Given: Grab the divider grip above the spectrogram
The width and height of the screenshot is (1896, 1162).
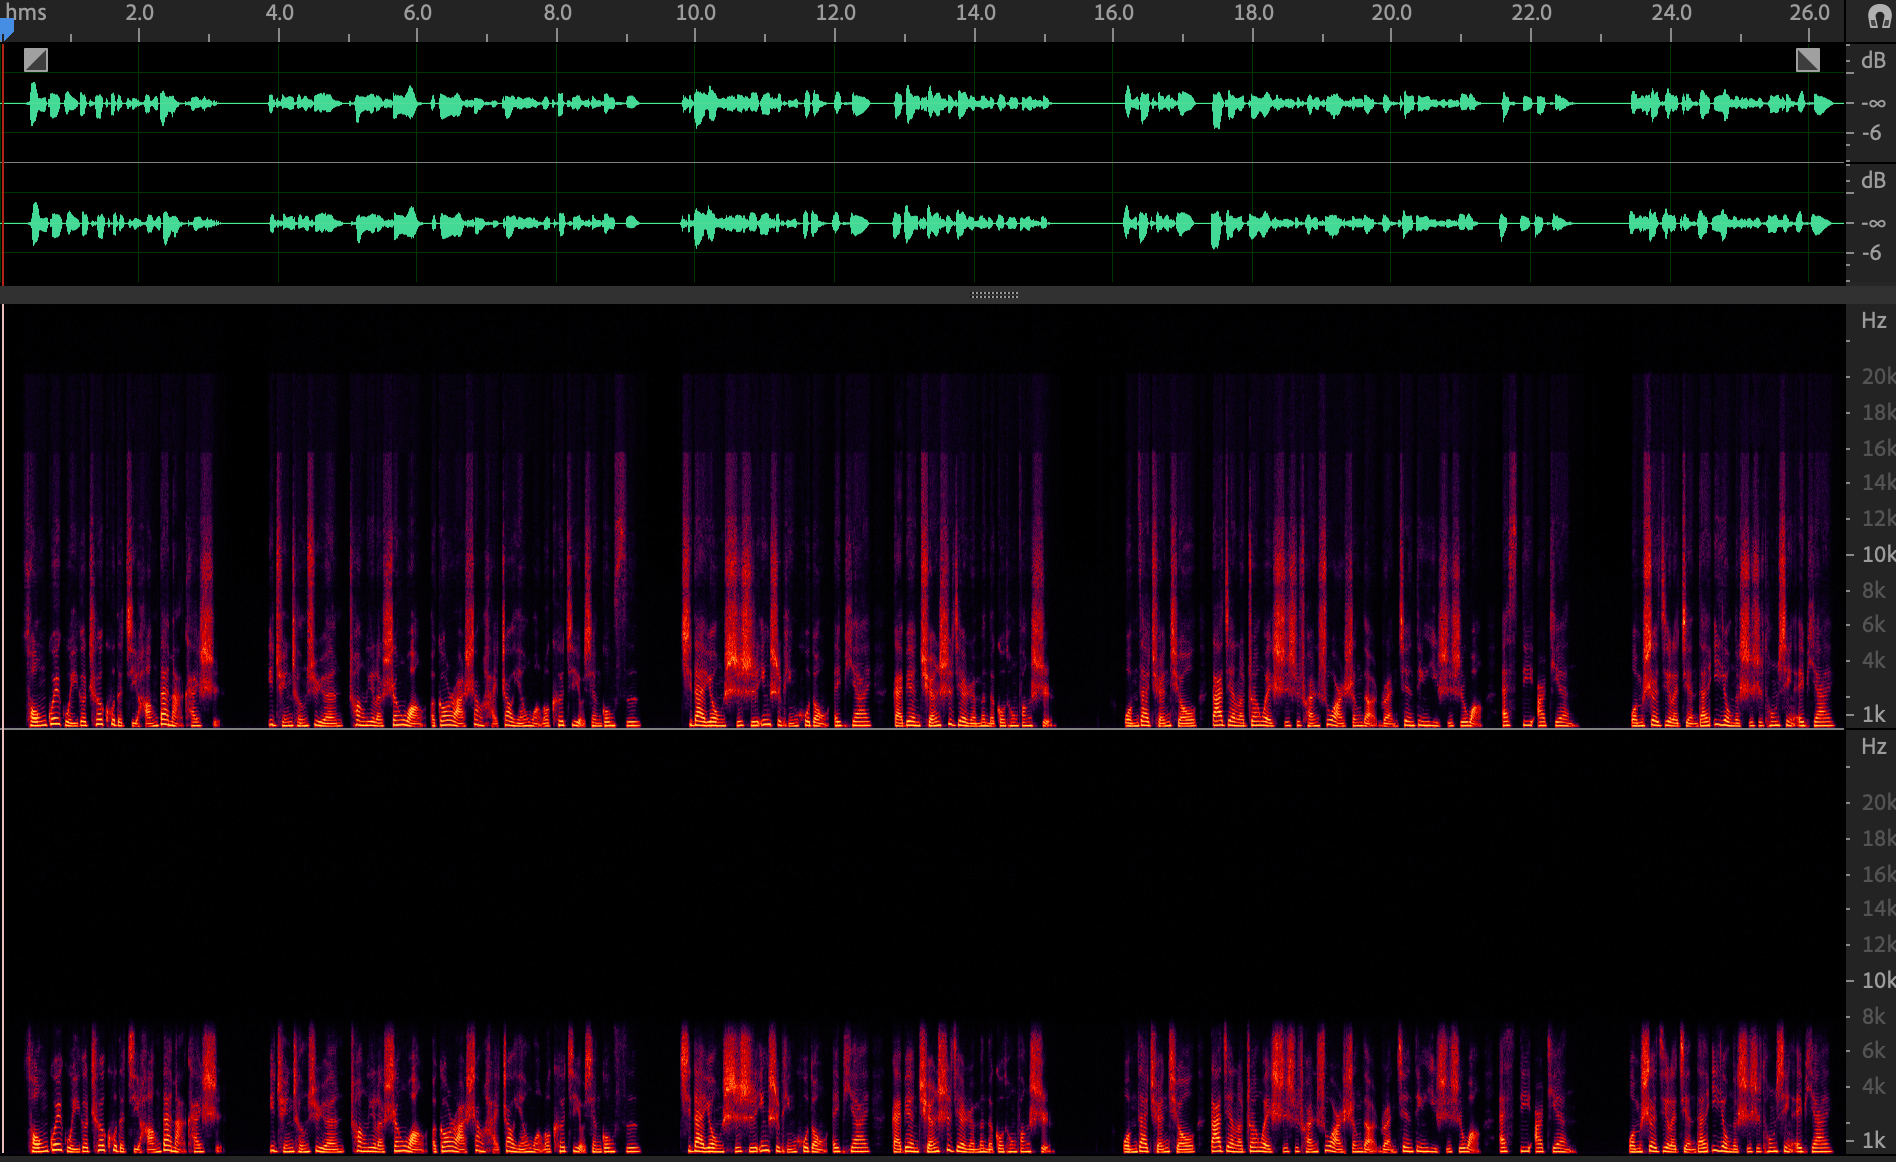Looking at the screenshot, I should [x=994, y=295].
